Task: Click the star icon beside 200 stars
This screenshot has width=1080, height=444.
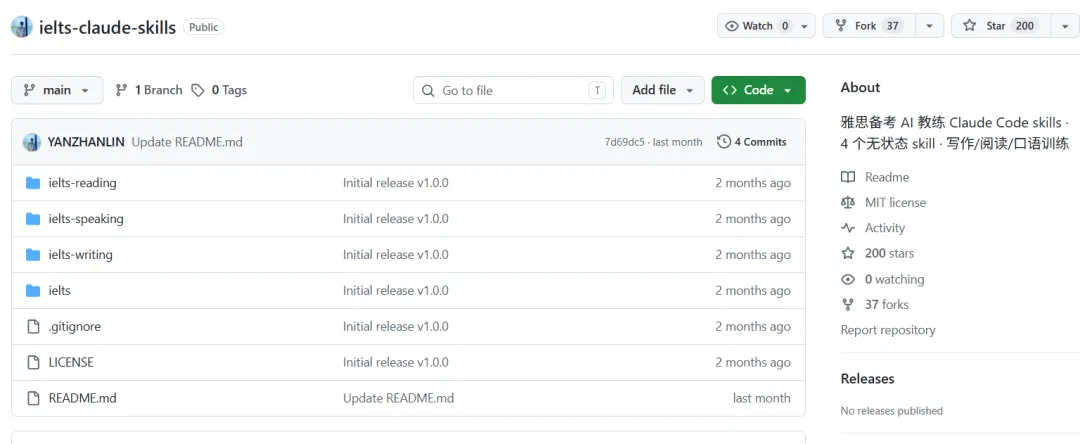Action: click(848, 253)
